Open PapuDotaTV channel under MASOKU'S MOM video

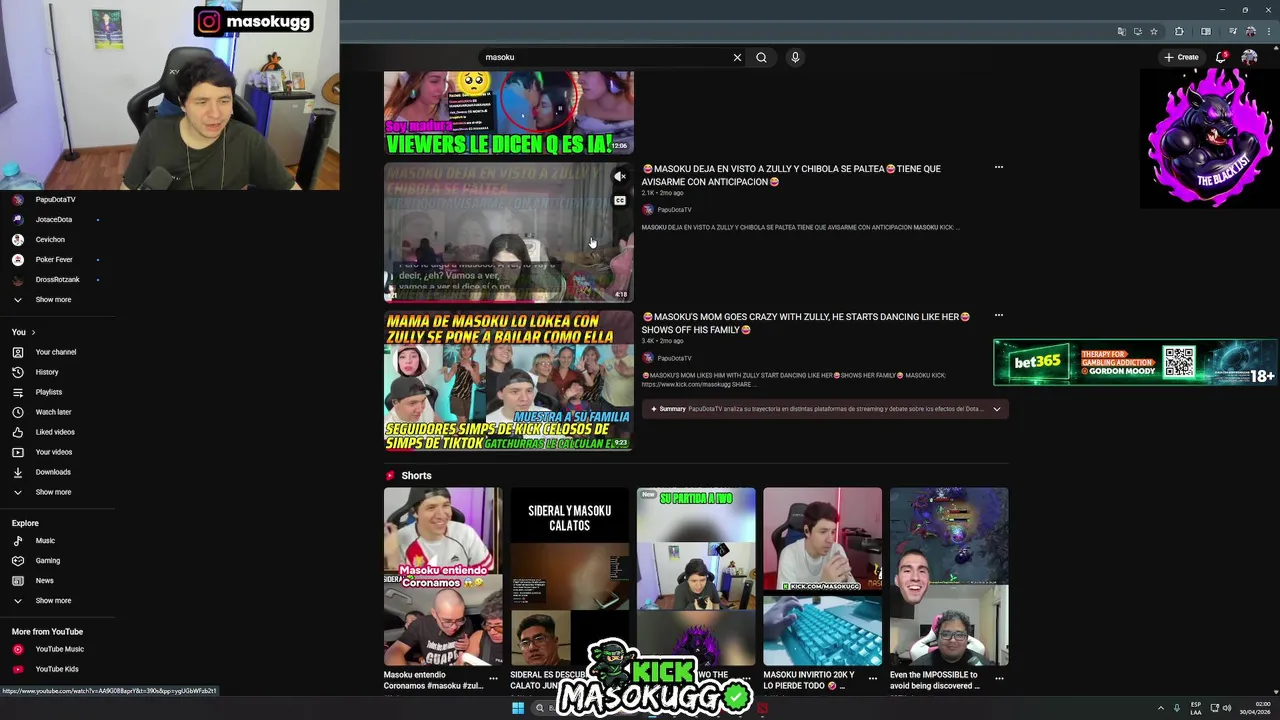coord(674,358)
